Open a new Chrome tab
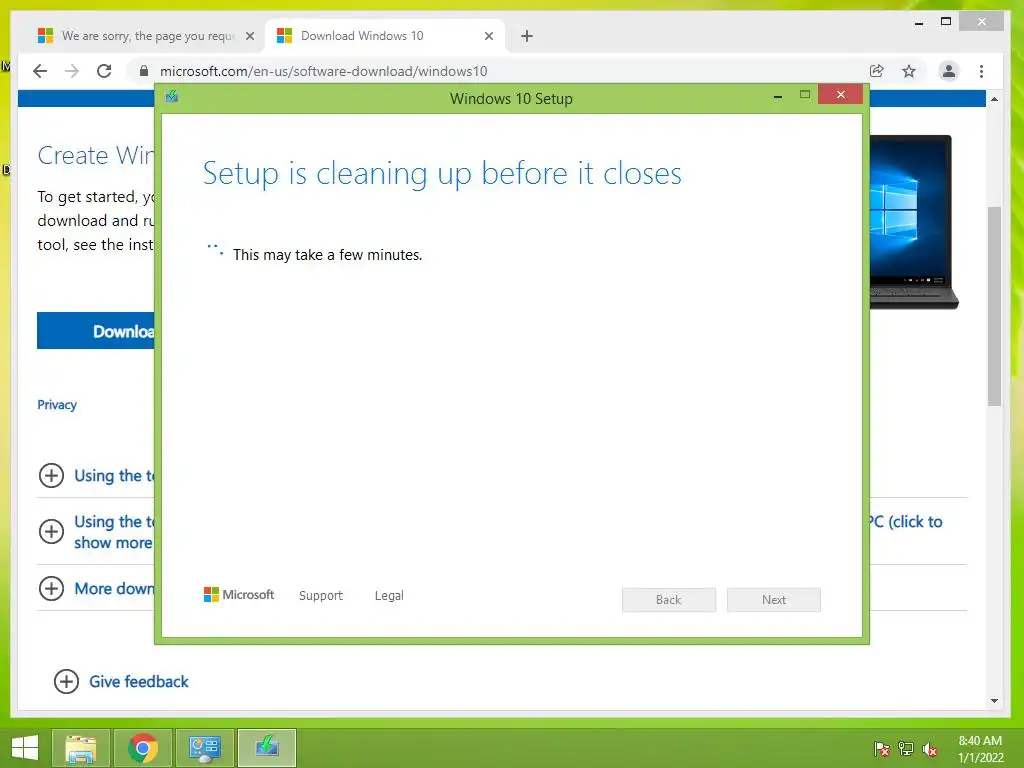 coord(527,36)
